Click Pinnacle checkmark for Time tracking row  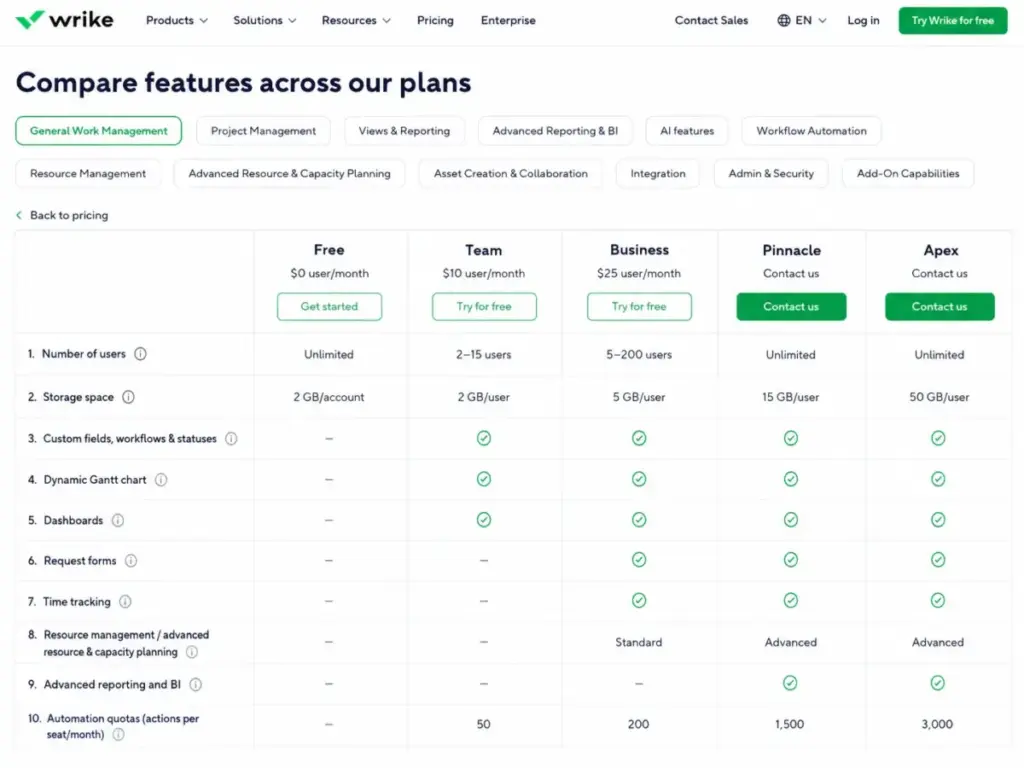(x=790, y=600)
